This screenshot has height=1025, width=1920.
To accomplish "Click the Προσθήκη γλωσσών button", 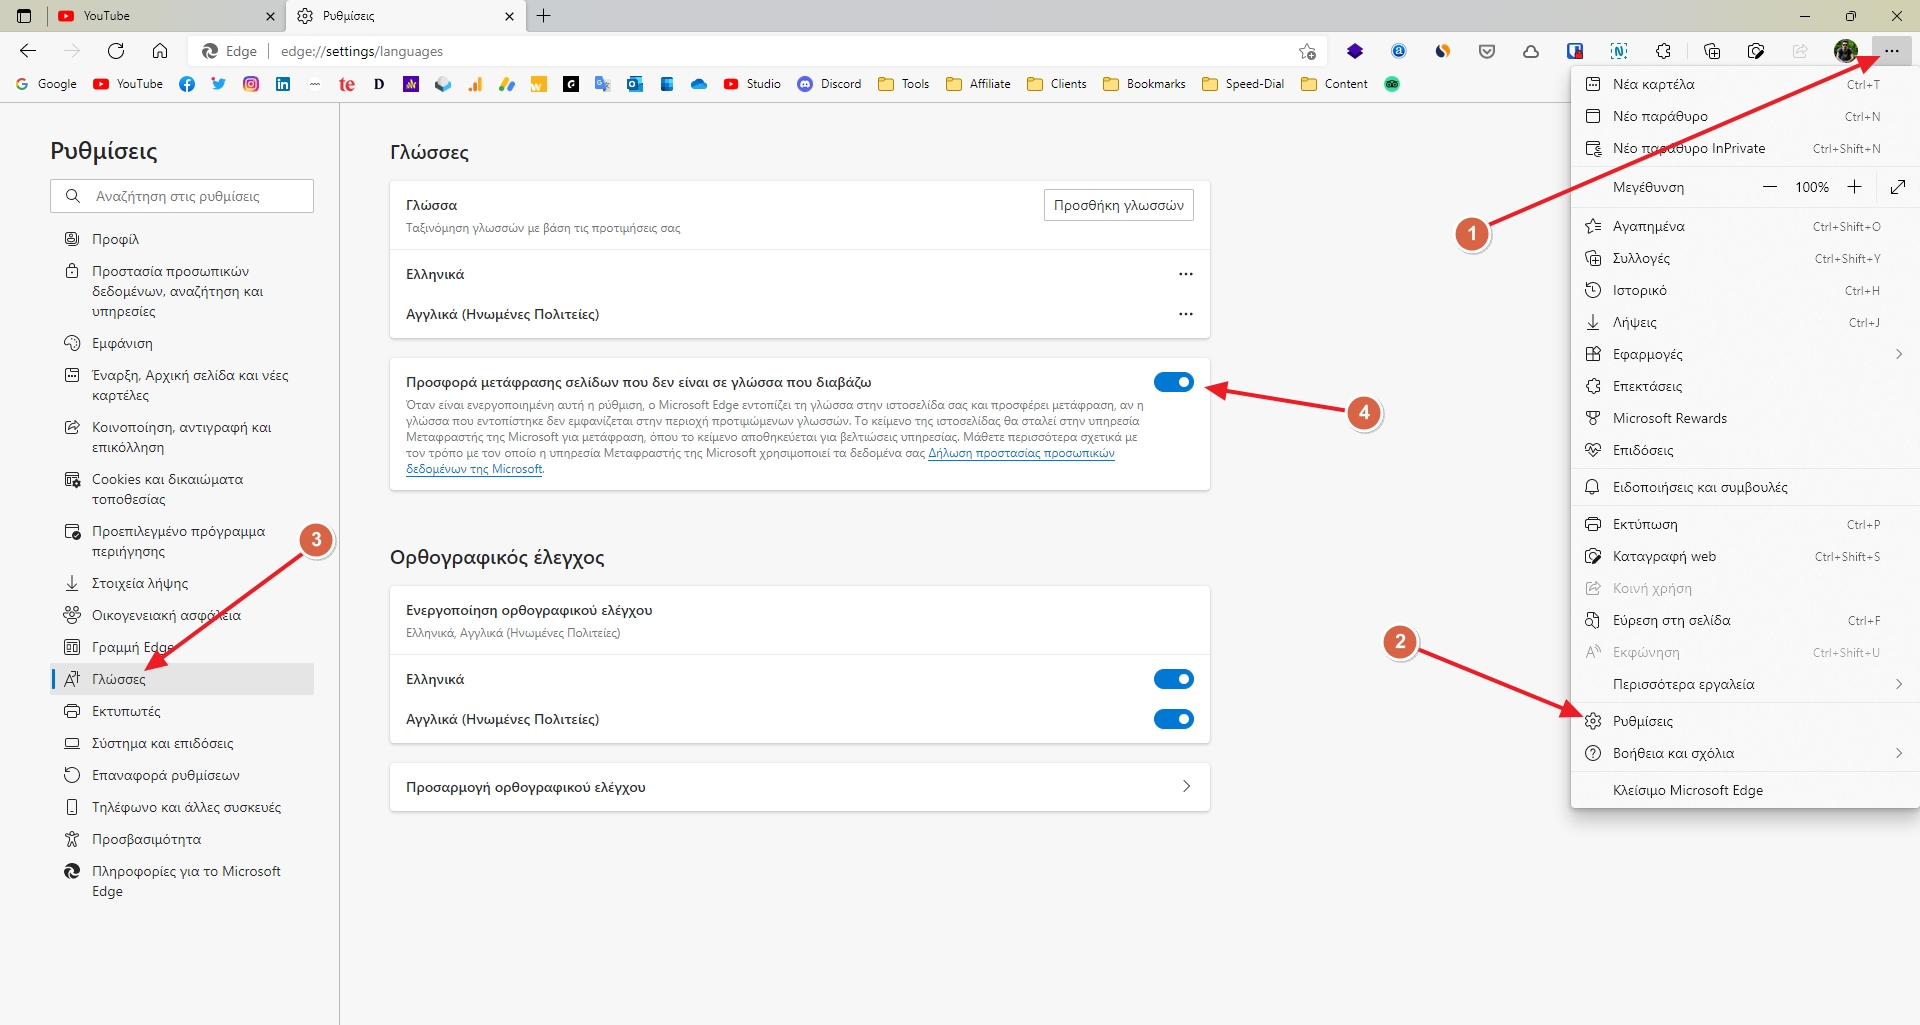I will click(x=1118, y=205).
